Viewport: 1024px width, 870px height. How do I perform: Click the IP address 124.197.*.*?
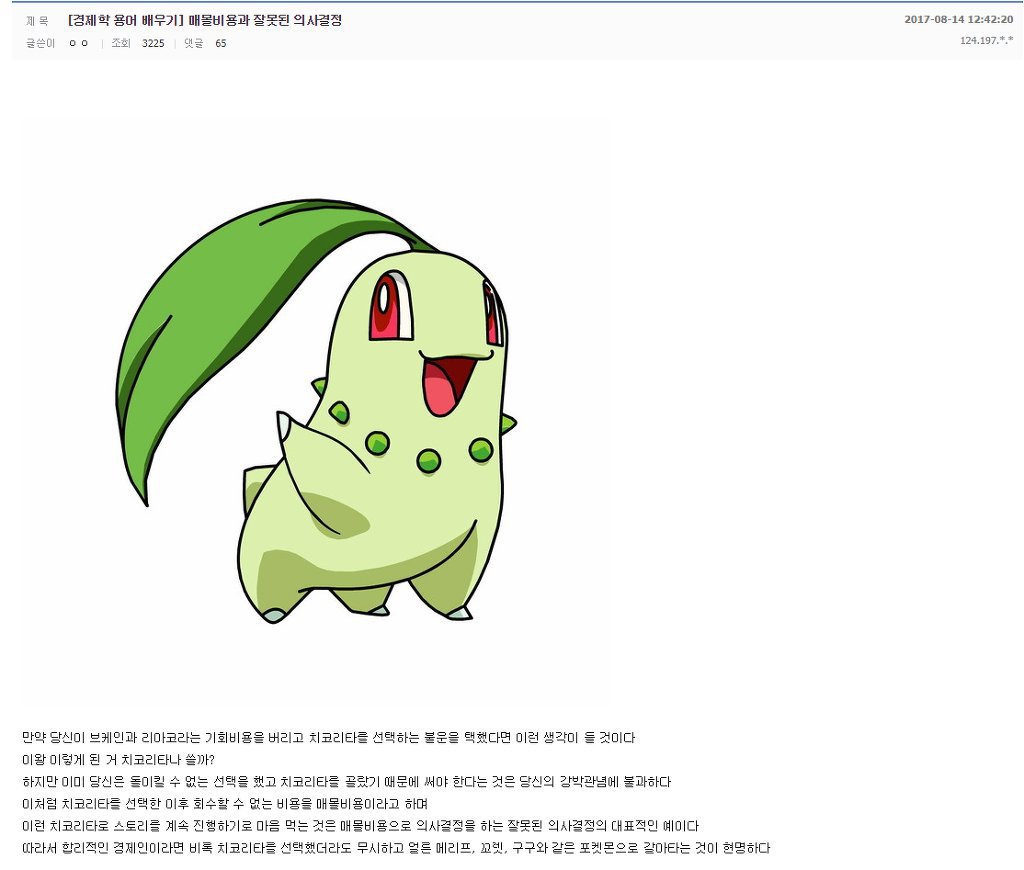point(986,40)
